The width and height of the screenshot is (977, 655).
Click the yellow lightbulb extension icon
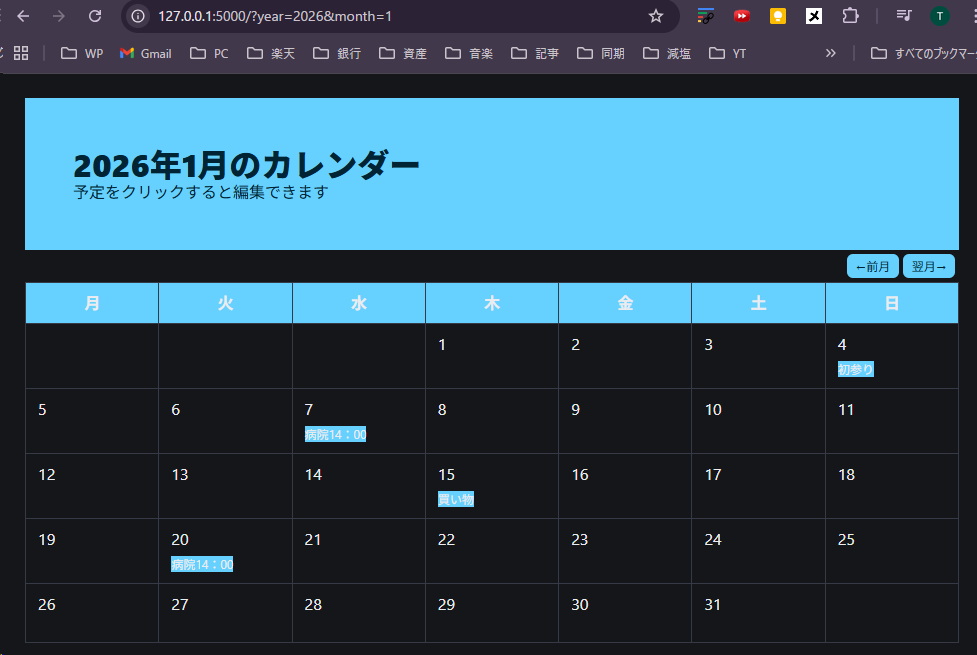[x=777, y=16]
